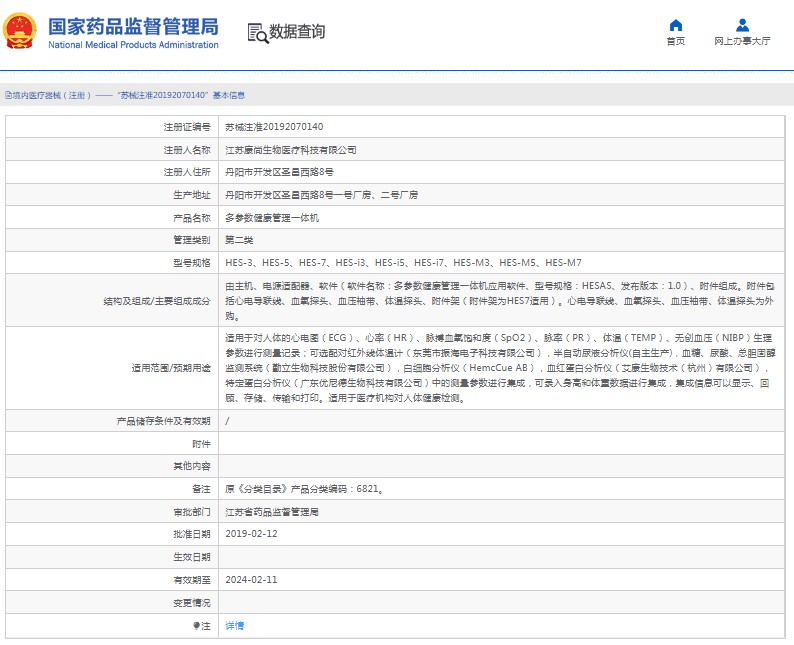The image size is (794, 645).
Task: Click the 型号规格 row label
Action: click(x=192, y=263)
